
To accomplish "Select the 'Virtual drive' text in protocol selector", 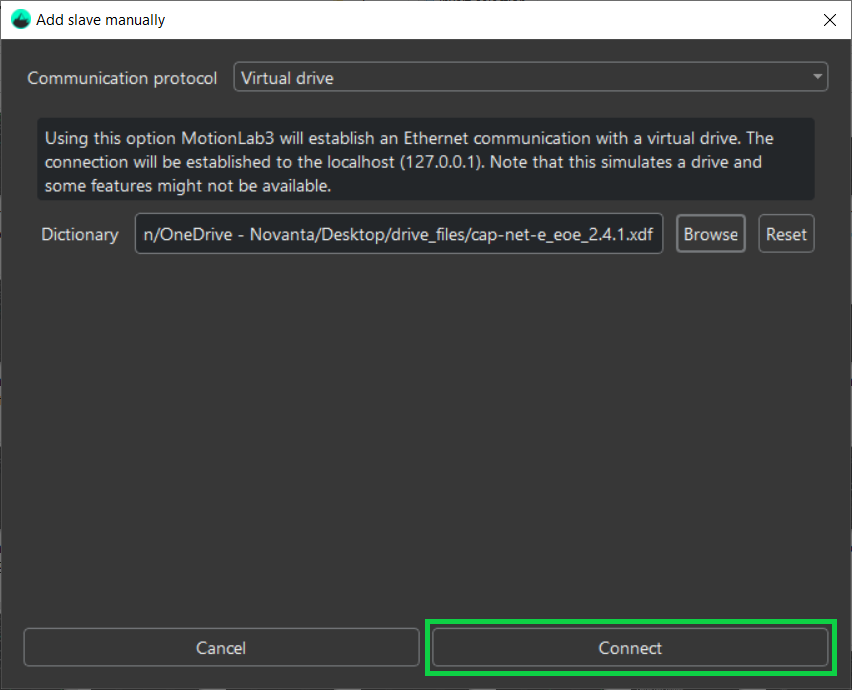I will coord(287,78).
